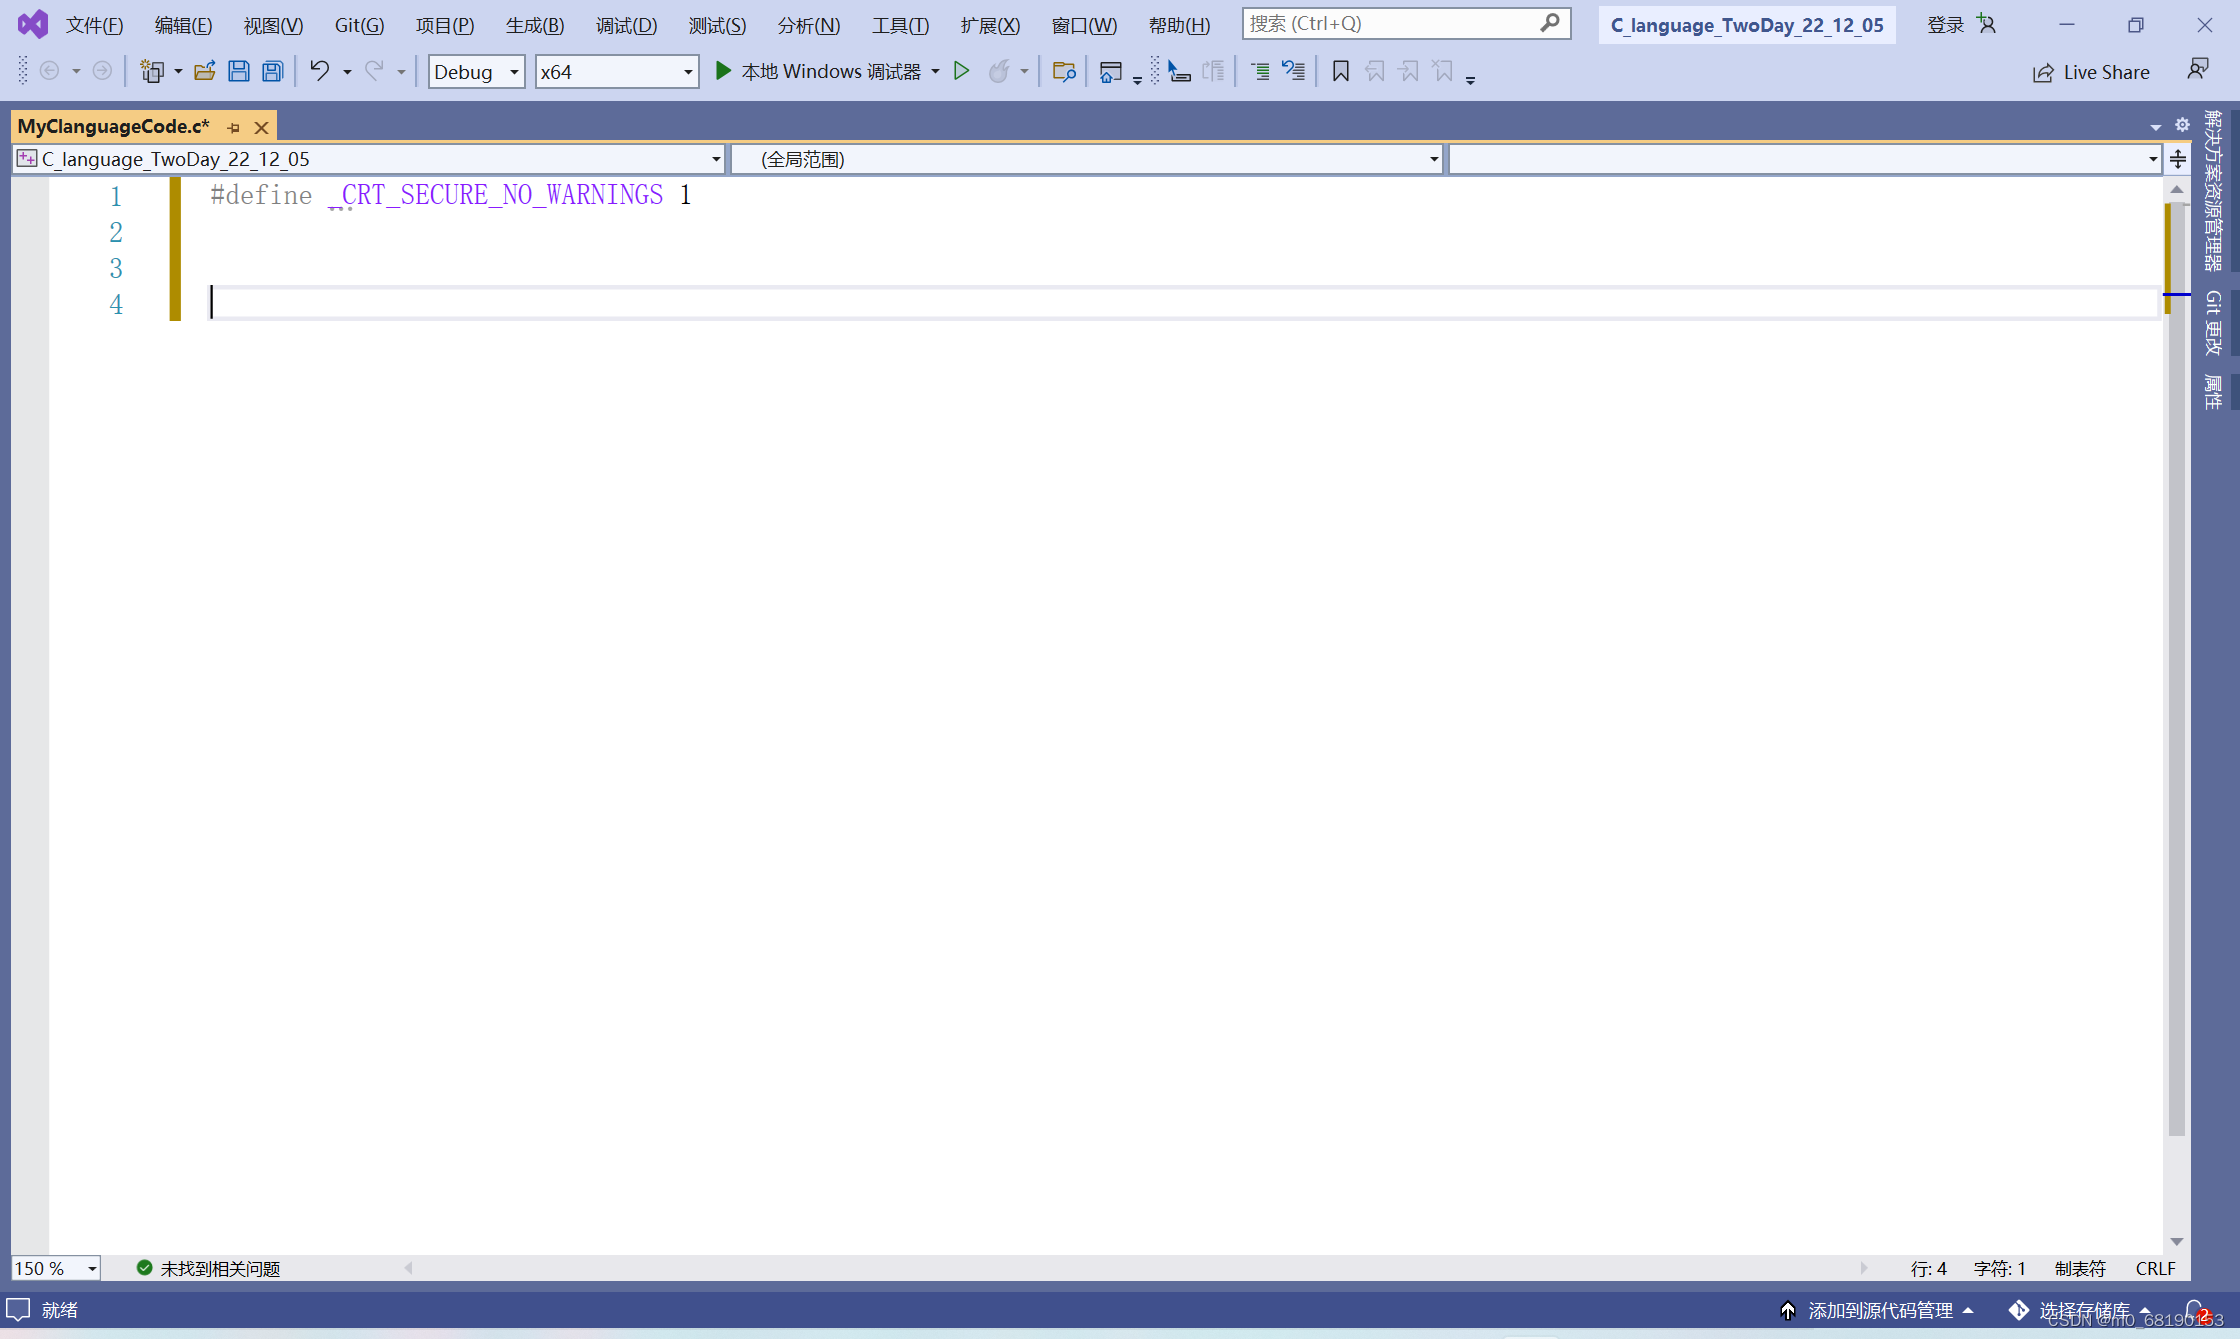
Task: Open the 生成(B) menu
Action: click(x=534, y=25)
